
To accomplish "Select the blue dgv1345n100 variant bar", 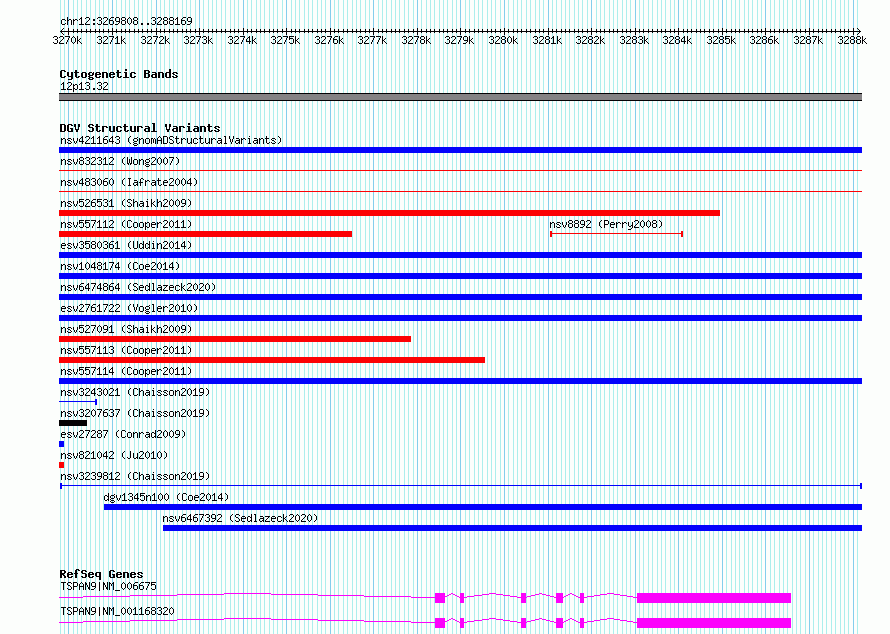I will 483,507.
